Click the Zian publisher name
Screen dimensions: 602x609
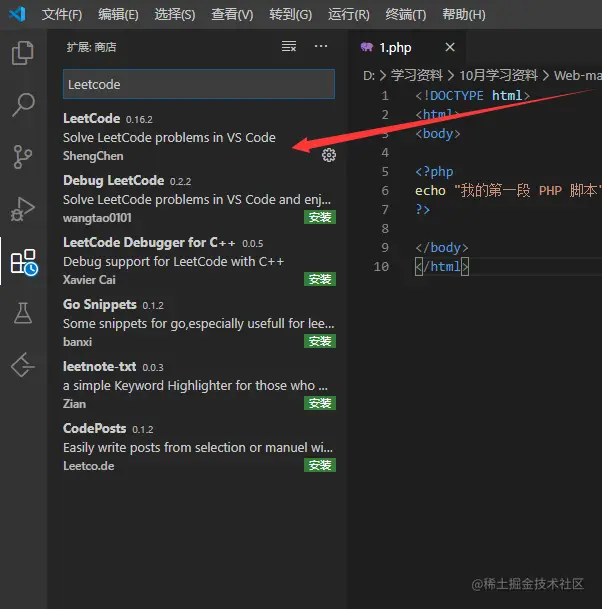pos(74,404)
